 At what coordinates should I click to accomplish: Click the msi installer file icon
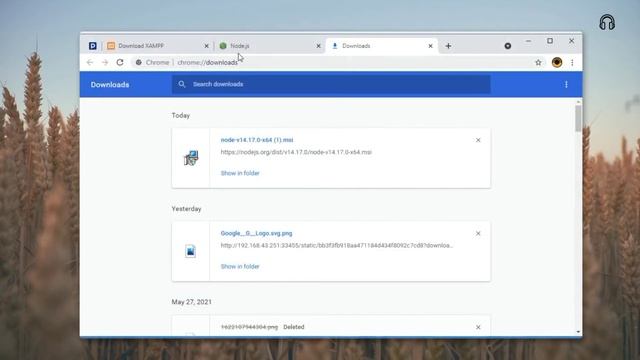click(191, 158)
